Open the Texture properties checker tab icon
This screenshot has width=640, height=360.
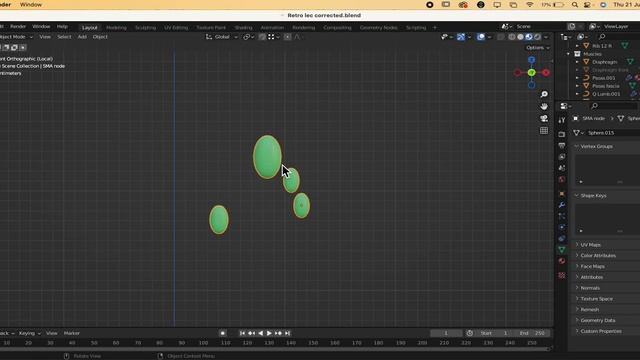[562, 276]
